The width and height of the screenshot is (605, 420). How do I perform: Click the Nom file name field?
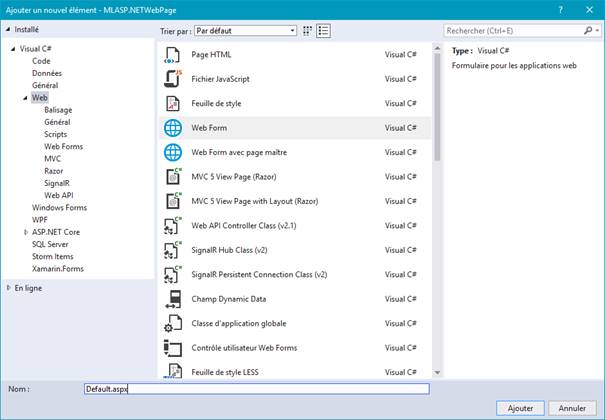pos(257,389)
